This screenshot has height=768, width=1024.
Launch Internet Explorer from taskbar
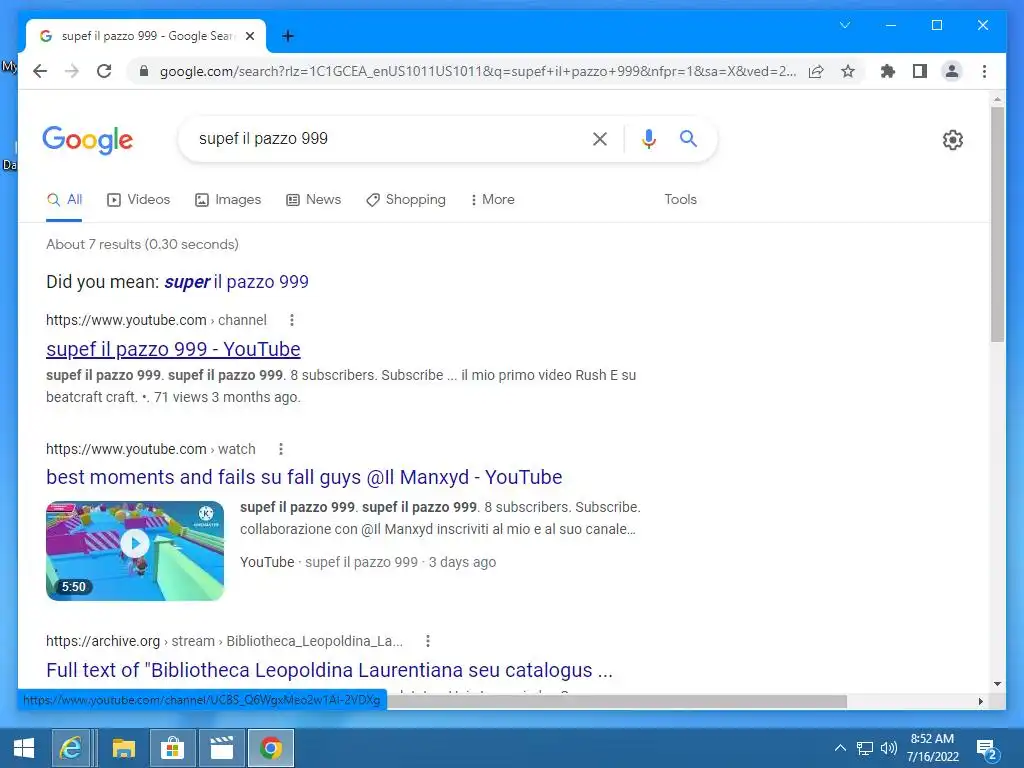(x=71, y=748)
